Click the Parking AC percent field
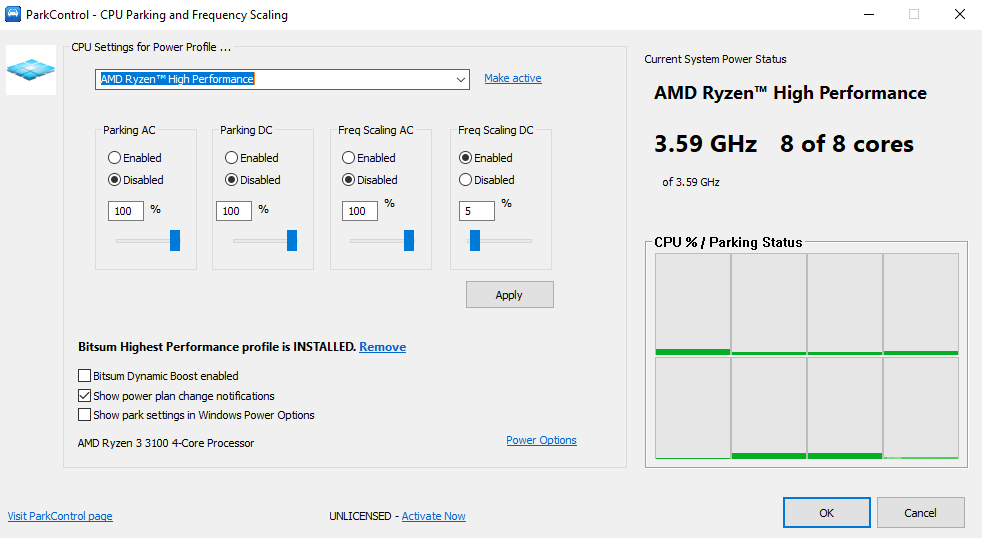Screen dimensions: 982x538 [x=125, y=211]
